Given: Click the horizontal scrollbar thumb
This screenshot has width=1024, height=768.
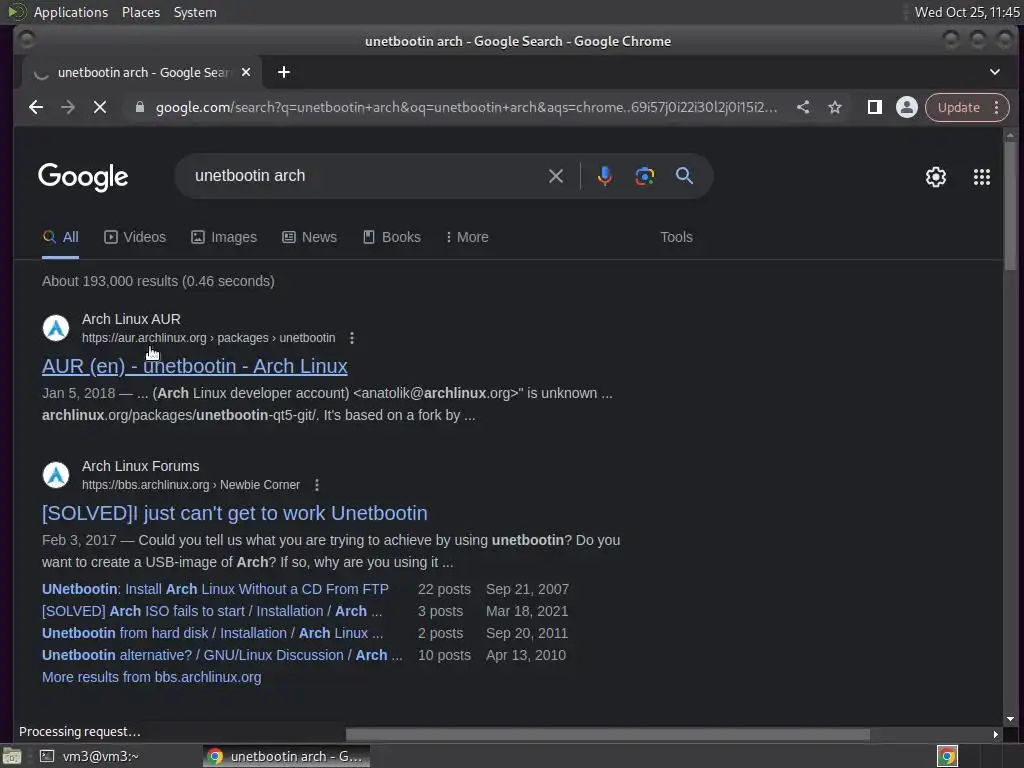Looking at the screenshot, I should [607, 735].
